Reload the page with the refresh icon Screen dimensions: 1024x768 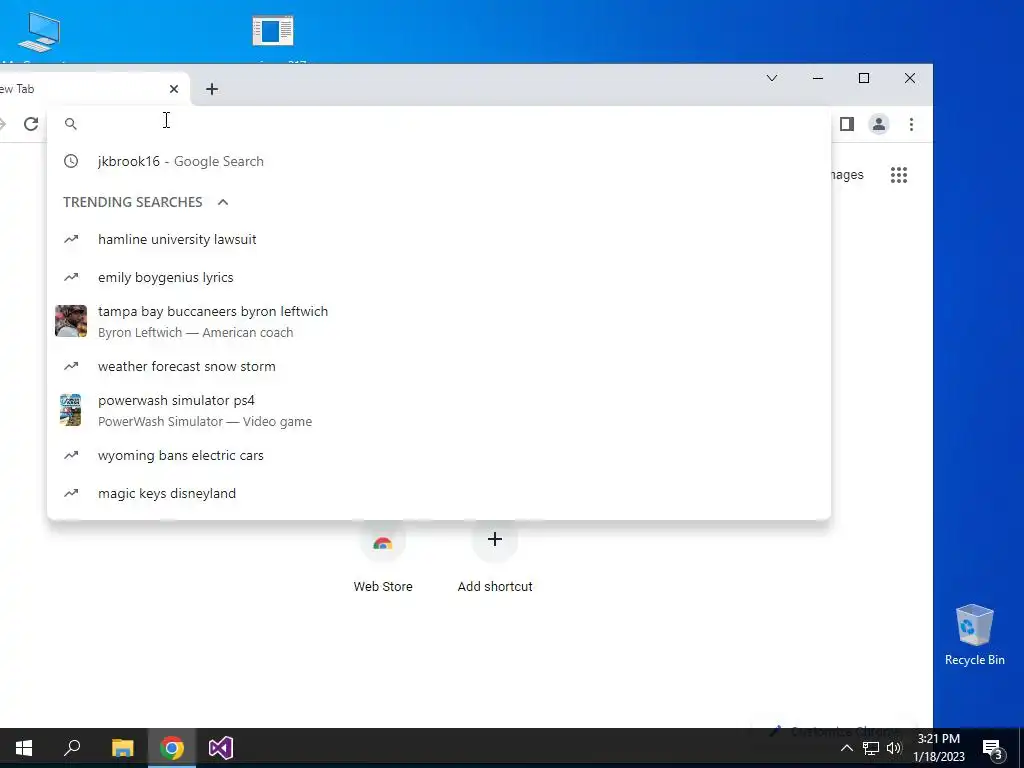pos(31,124)
